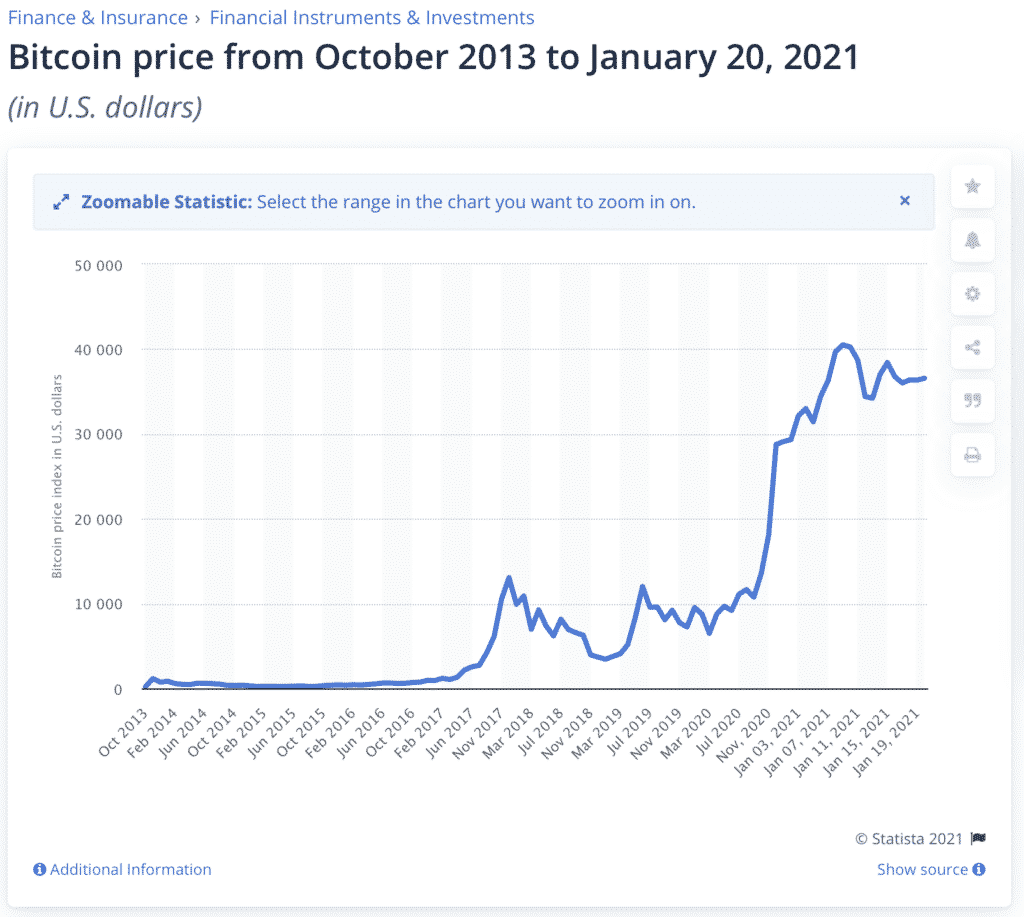Click the zoom arrows icon in the banner
This screenshot has width=1024, height=917.
coord(61,200)
